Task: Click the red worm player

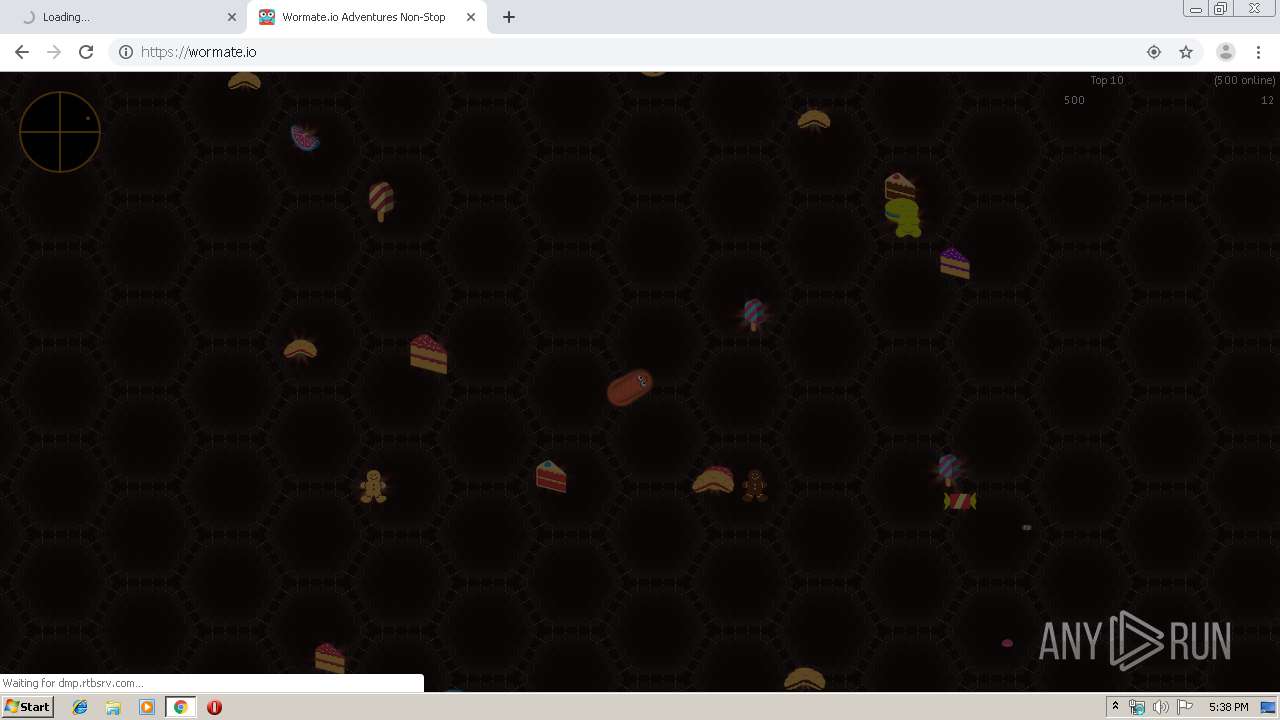Action: 630,387
